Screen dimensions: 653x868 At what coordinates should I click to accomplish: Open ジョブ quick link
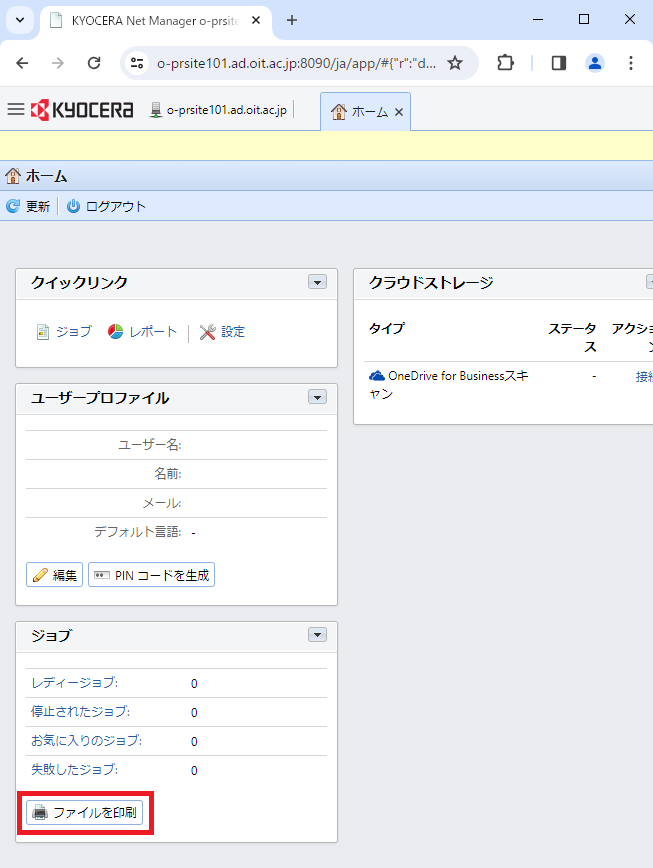click(x=64, y=332)
